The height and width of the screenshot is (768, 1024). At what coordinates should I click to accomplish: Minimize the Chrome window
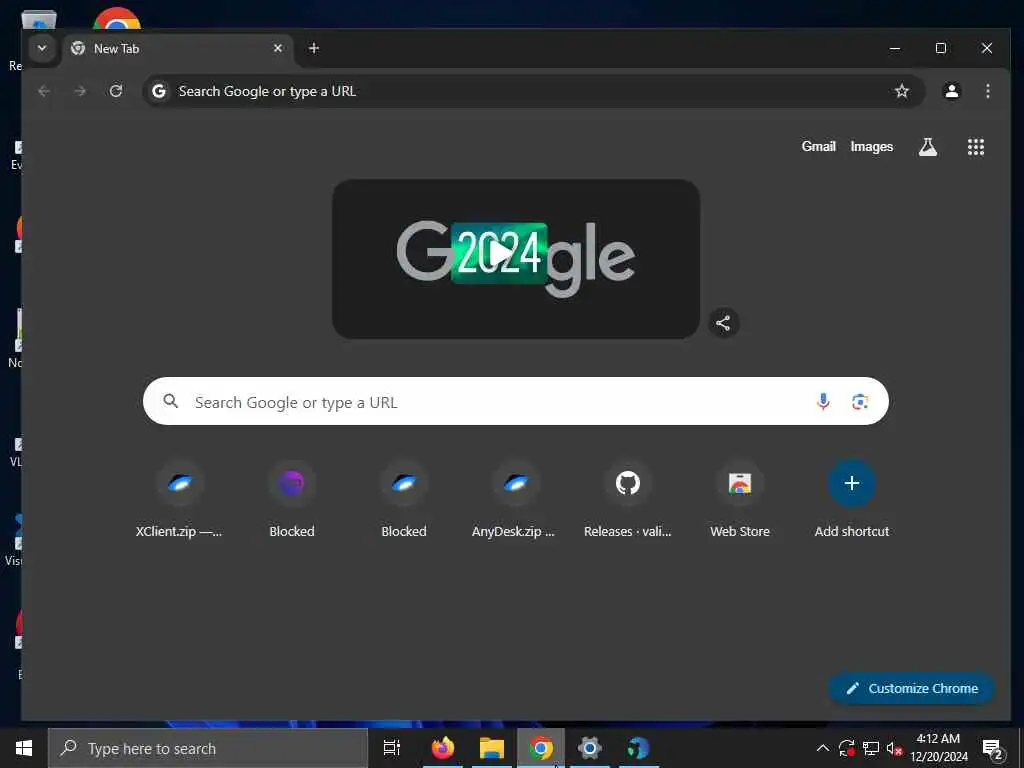[895, 48]
